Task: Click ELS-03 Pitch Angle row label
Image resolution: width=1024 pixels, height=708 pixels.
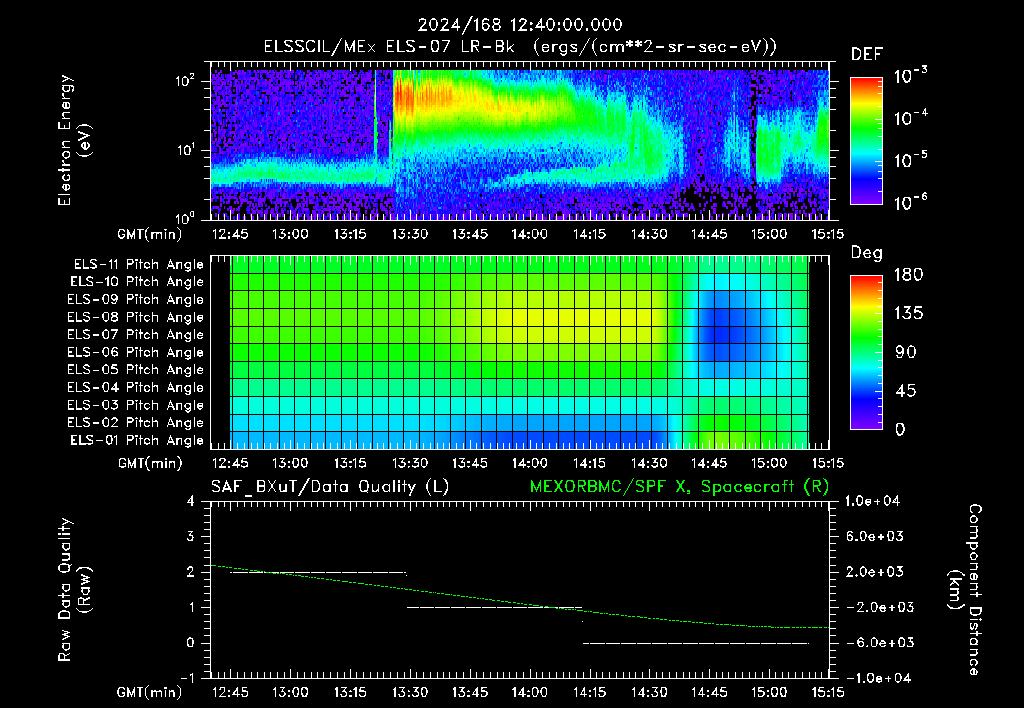Action: coord(136,406)
